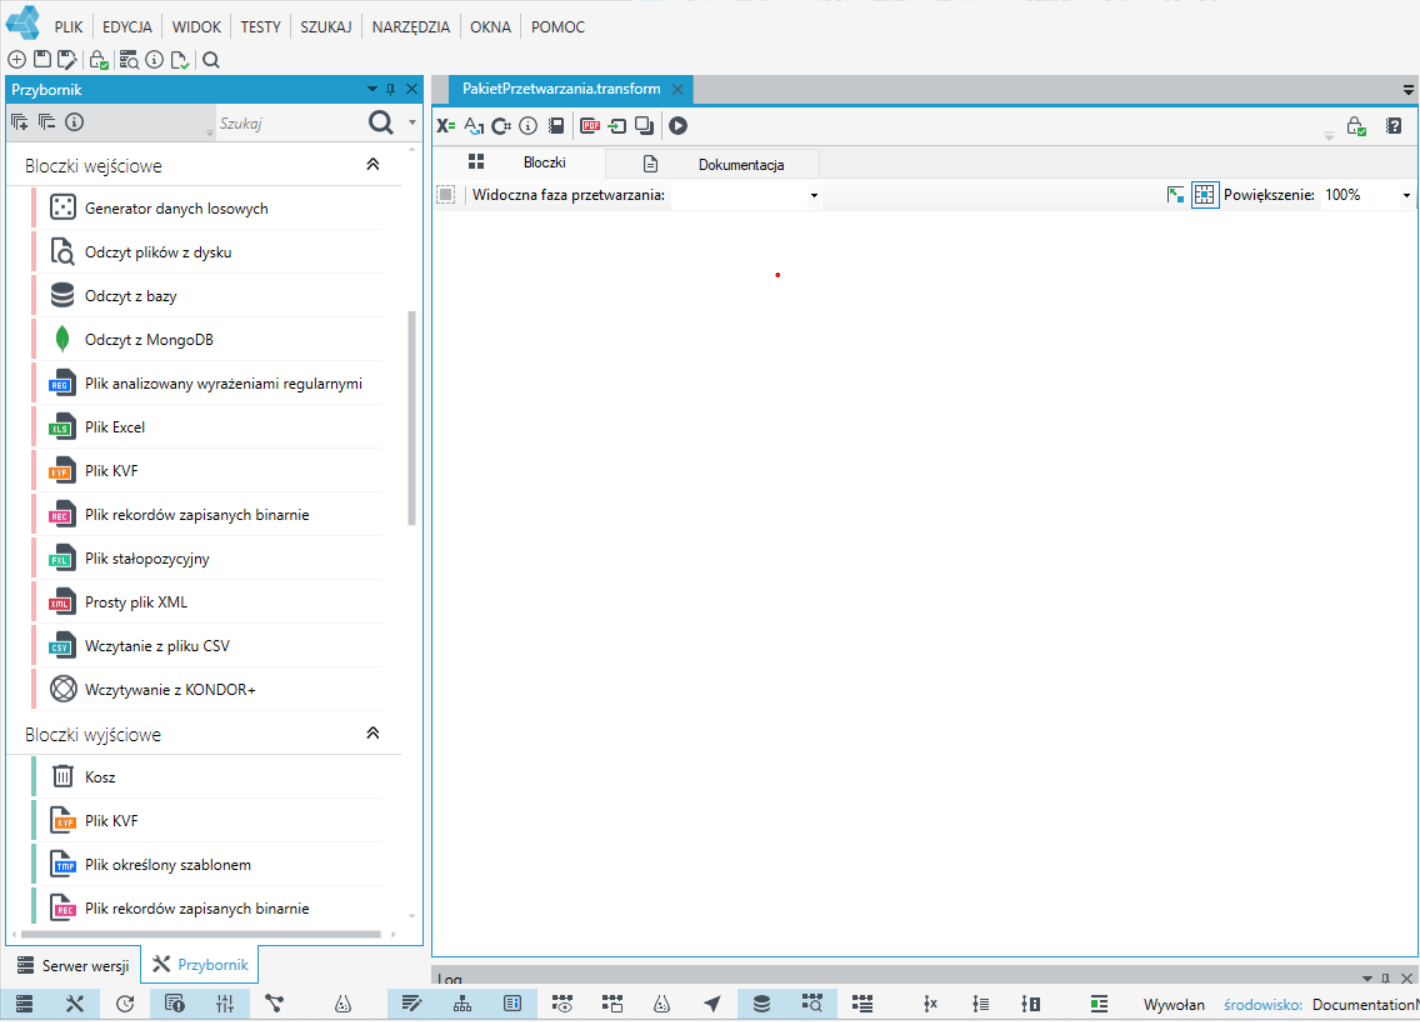The width and height of the screenshot is (1420, 1022).
Task: Open the NARZĘDZIA menu
Action: pos(411,27)
